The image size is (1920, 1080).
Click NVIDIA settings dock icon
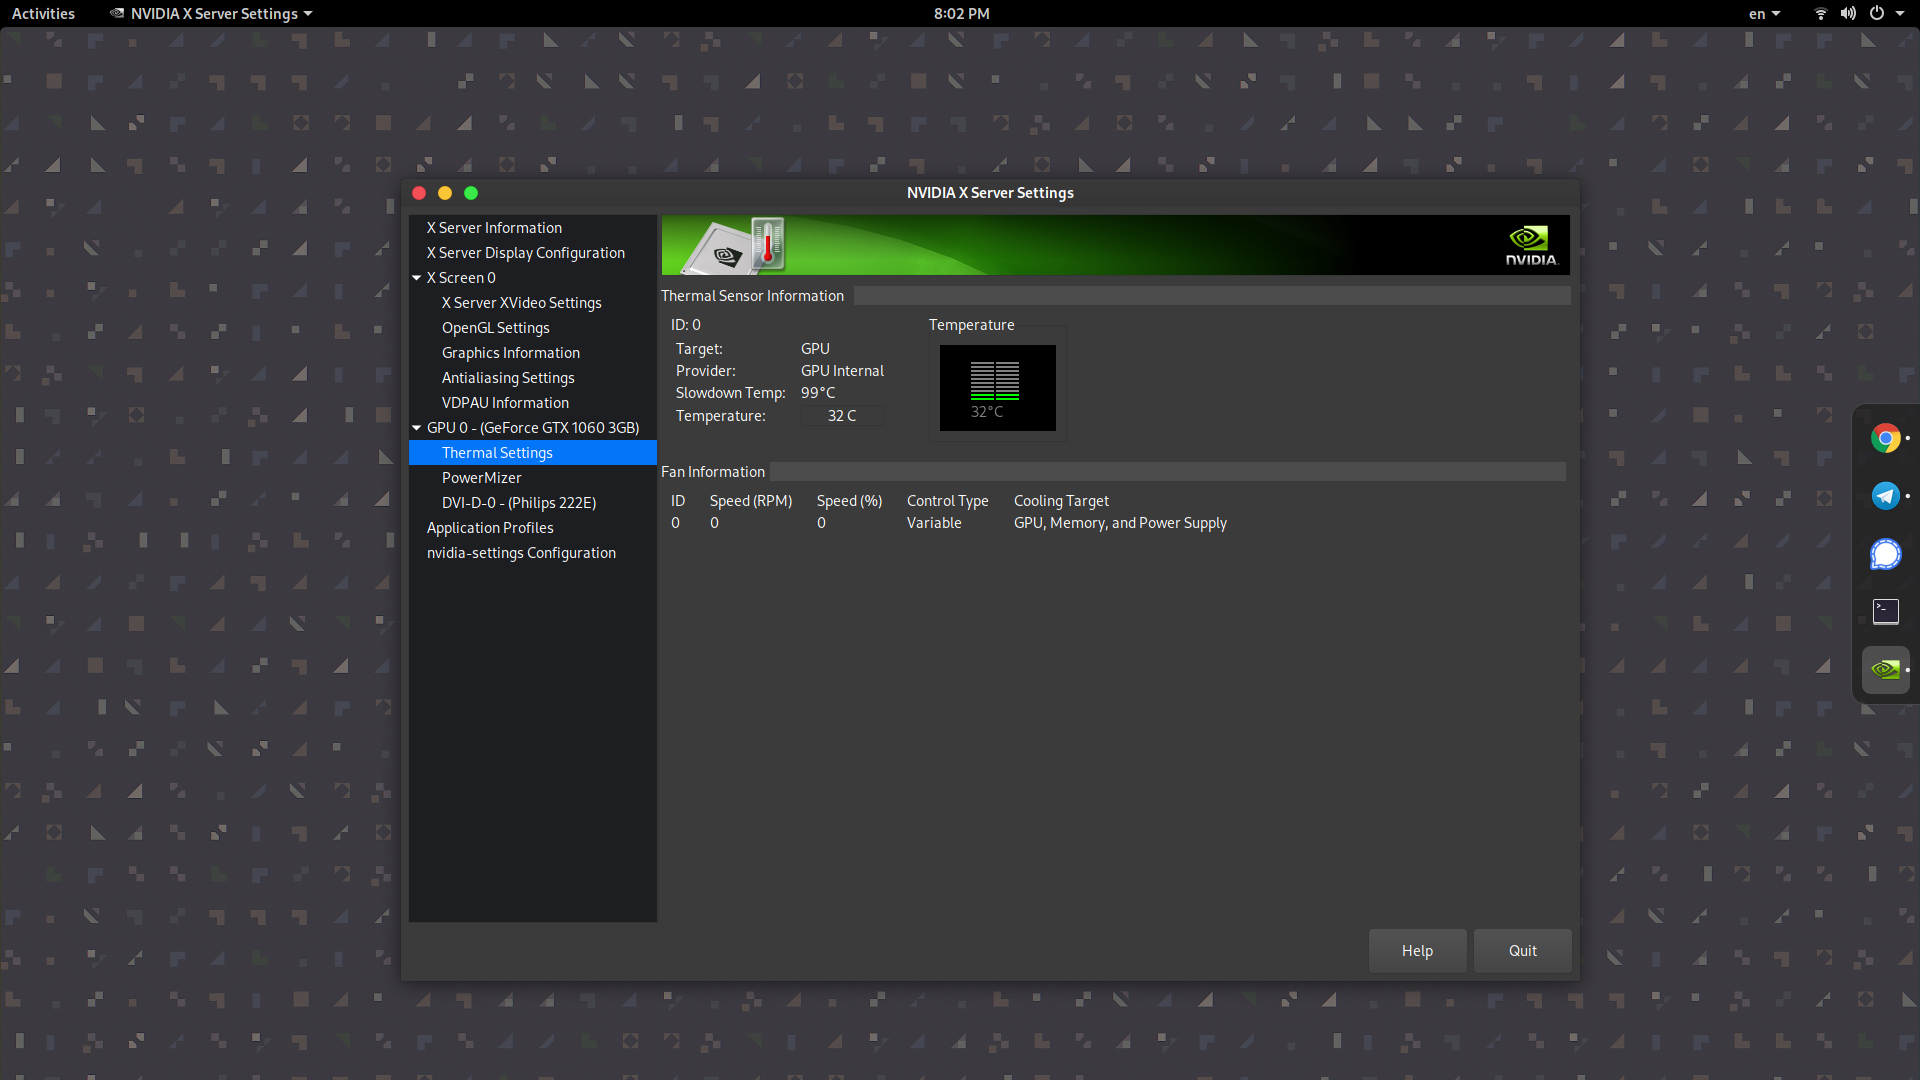[x=1885, y=669]
